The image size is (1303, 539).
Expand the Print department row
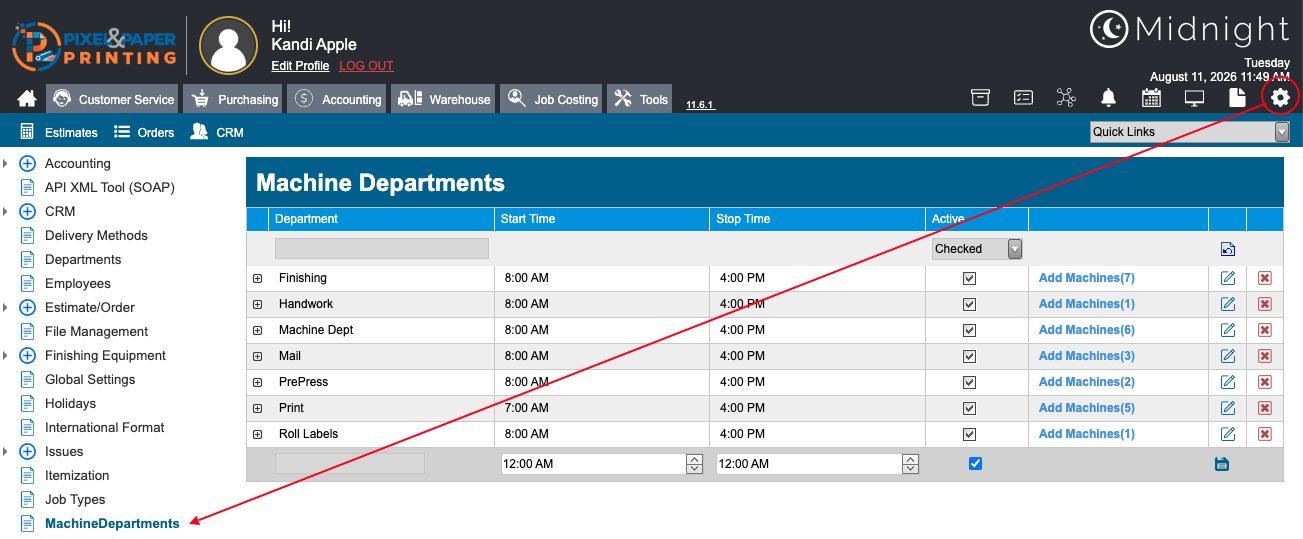point(257,408)
